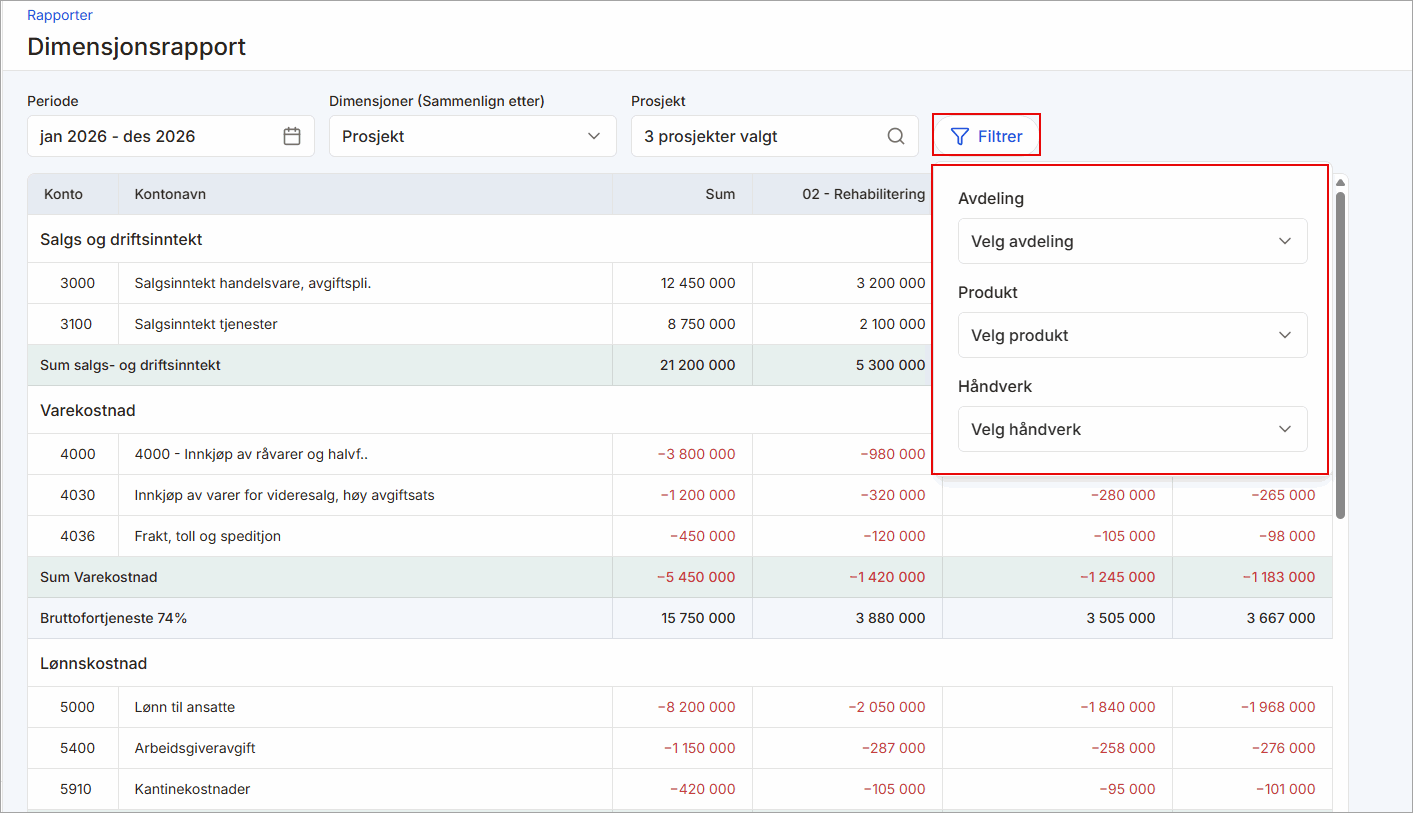This screenshot has width=1413, height=813.
Task: Click the '3 prosjekter valgt' project field
Action: tap(775, 136)
